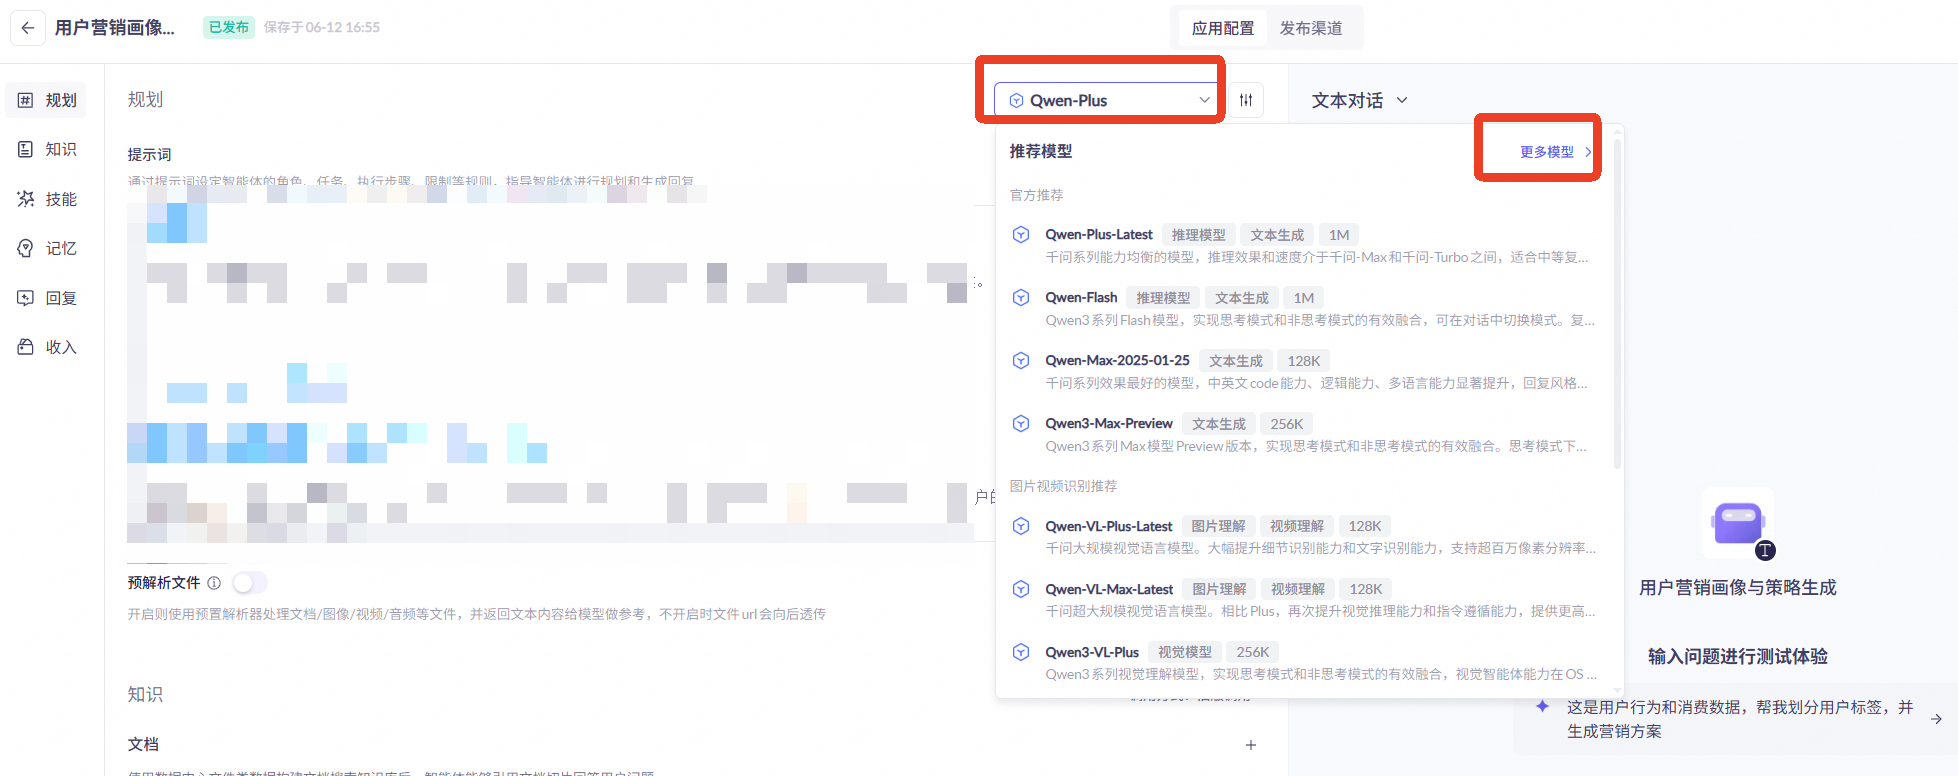Open the 收入 sidebar section
1958x776 pixels.
(47, 347)
